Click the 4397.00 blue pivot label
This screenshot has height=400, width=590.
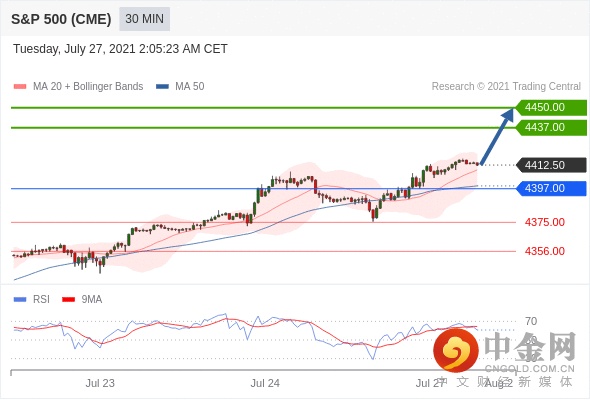coord(551,188)
